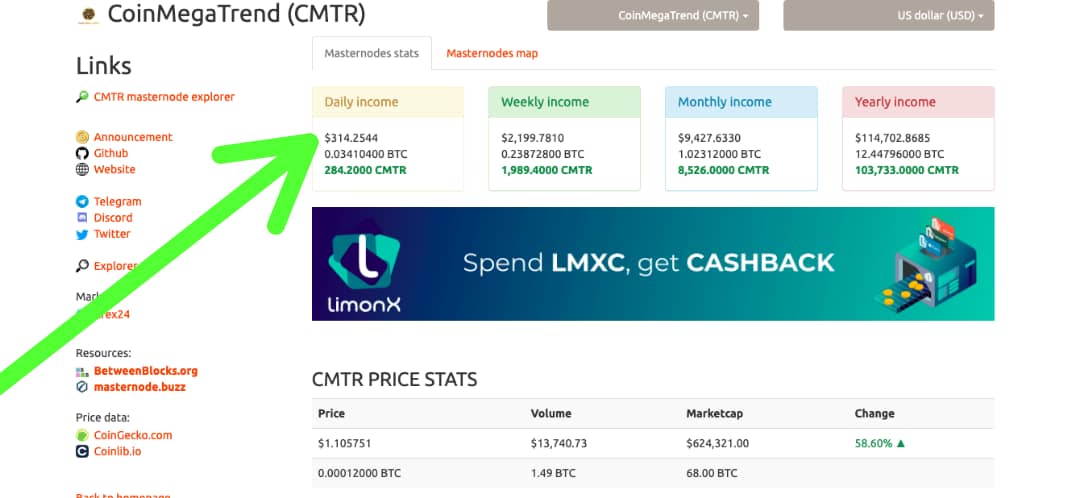Click the CoinMegaTrend coin logo icon
The height and width of the screenshot is (498, 1080).
click(87, 16)
